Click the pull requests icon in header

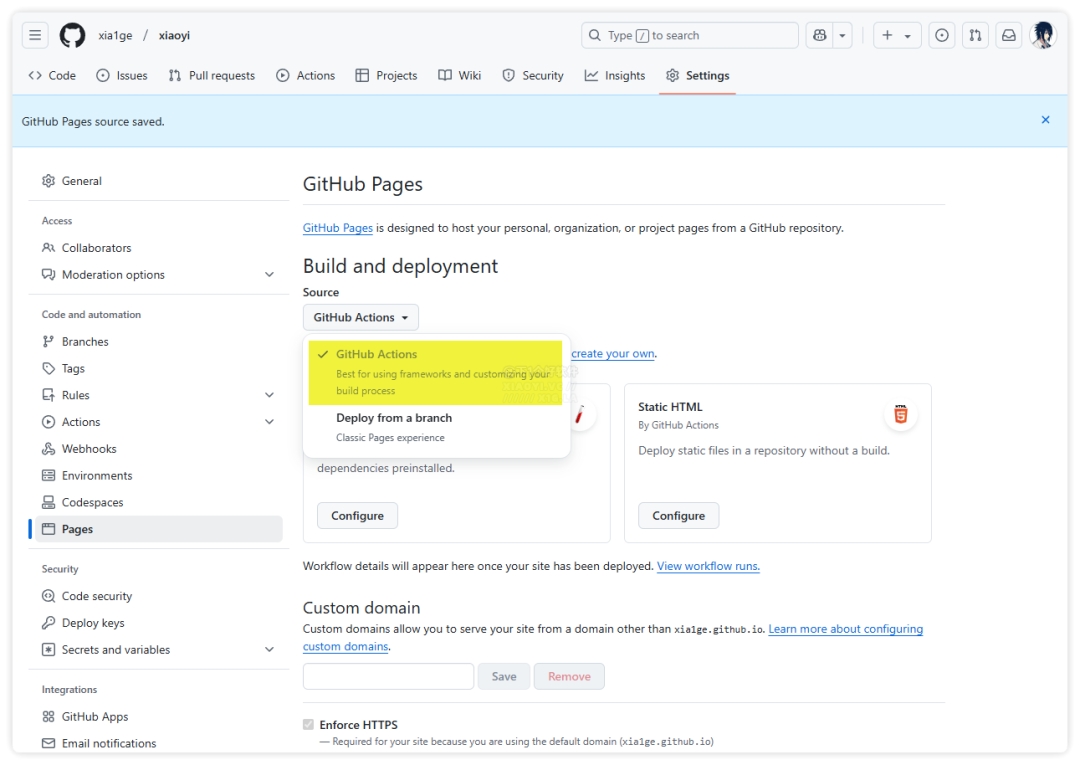[975, 36]
